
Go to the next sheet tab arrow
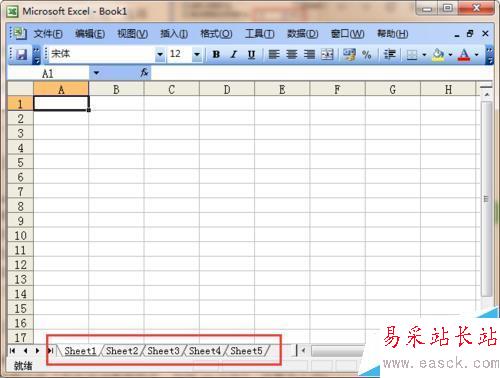38,351
